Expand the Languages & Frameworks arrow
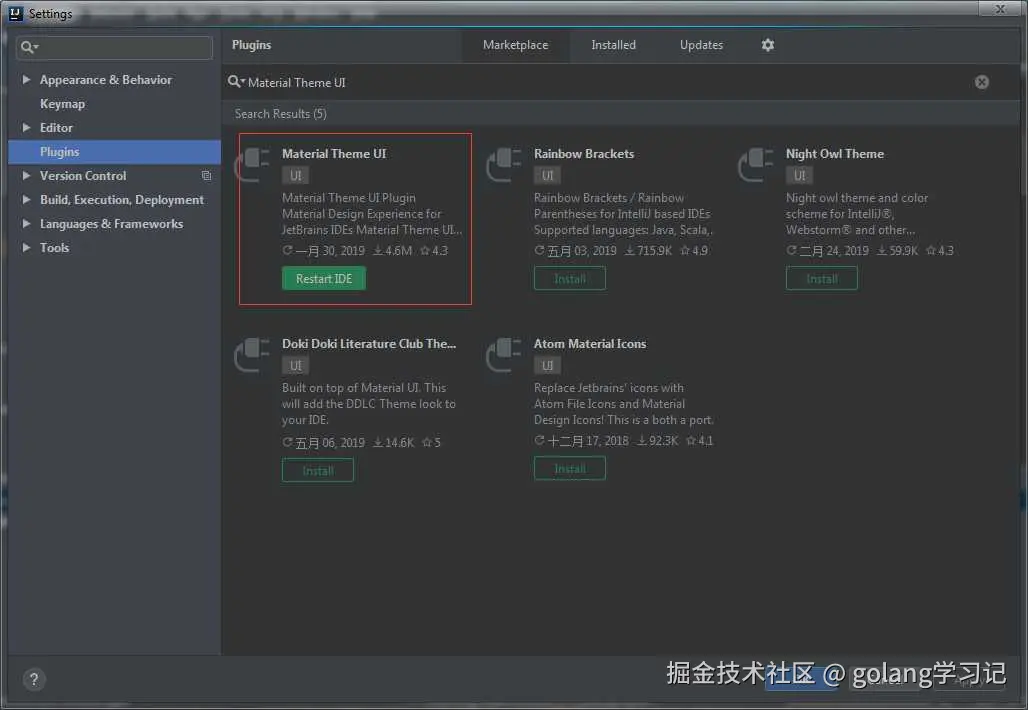Viewport: 1028px width, 710px height. pyautogui.click(x=26, y=224)
